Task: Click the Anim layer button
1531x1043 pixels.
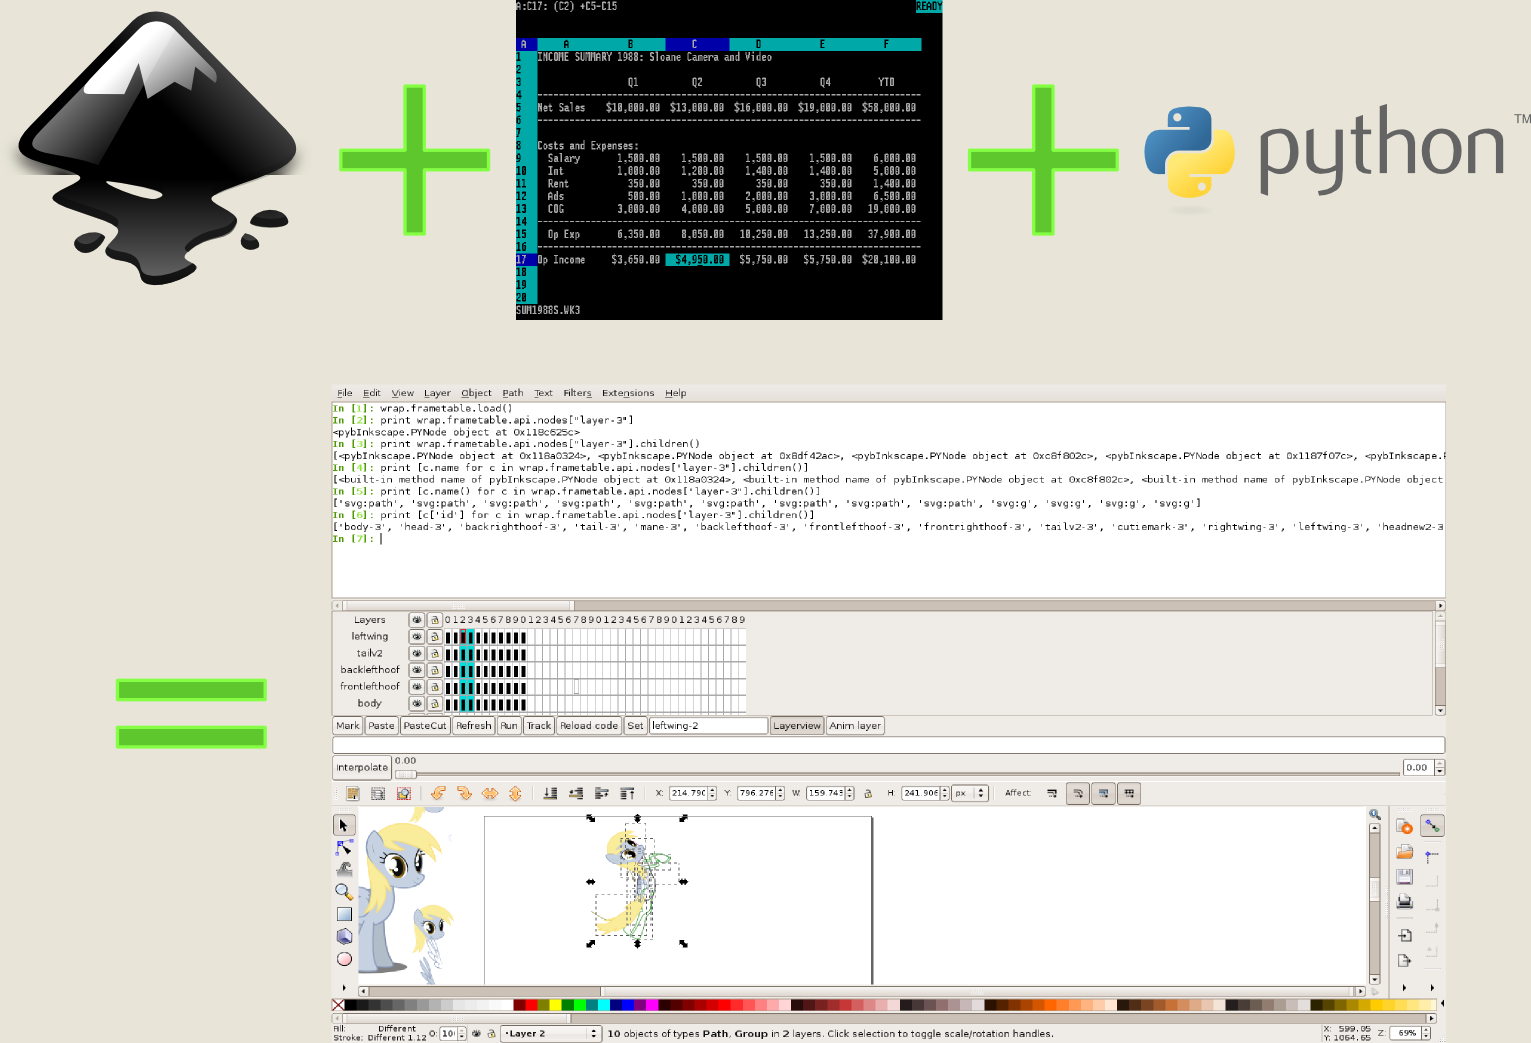Action: point(855,726)
